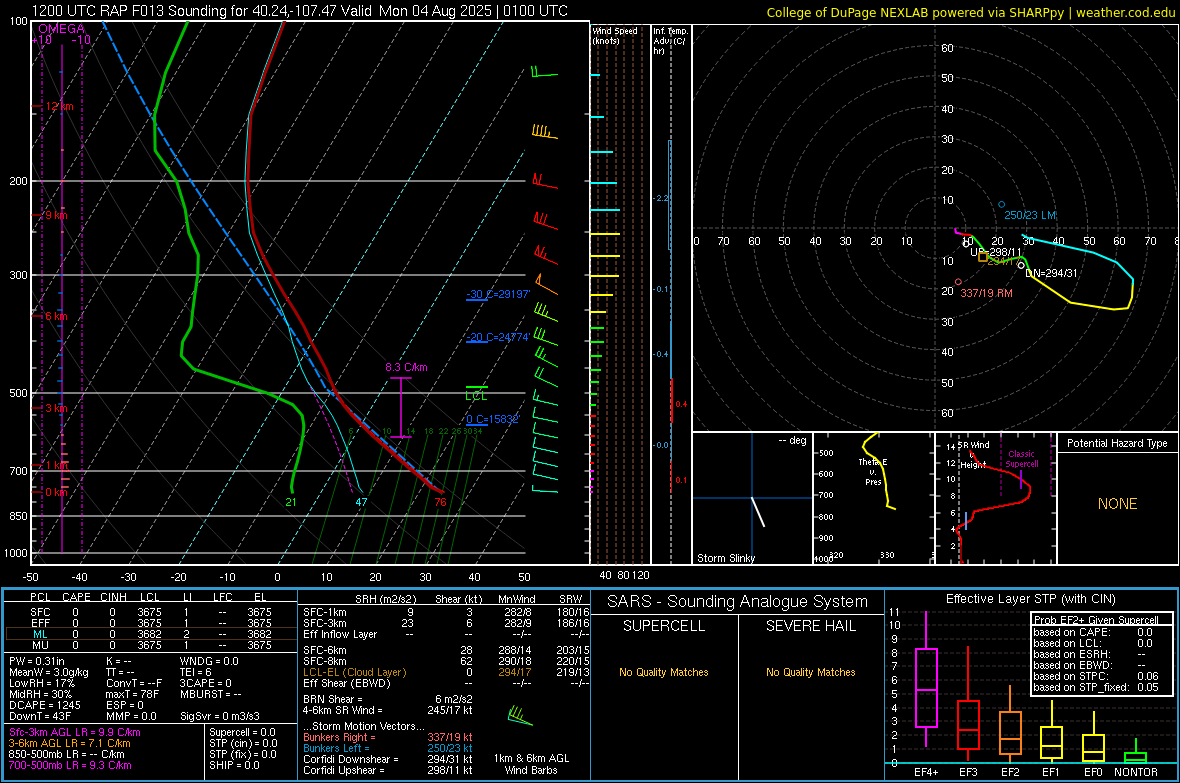
Task: Click the 'Effective Layer STP (with CIN)' title
Action: (x=1030, y=599)
